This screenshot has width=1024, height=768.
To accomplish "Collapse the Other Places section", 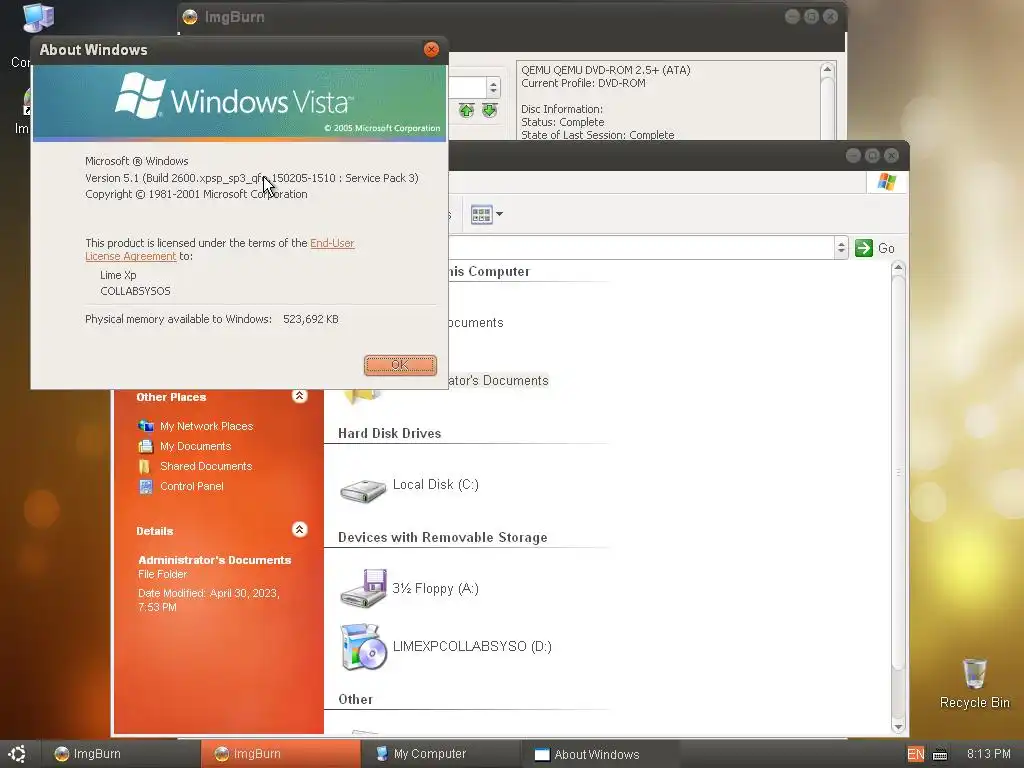I will point(299,396).
